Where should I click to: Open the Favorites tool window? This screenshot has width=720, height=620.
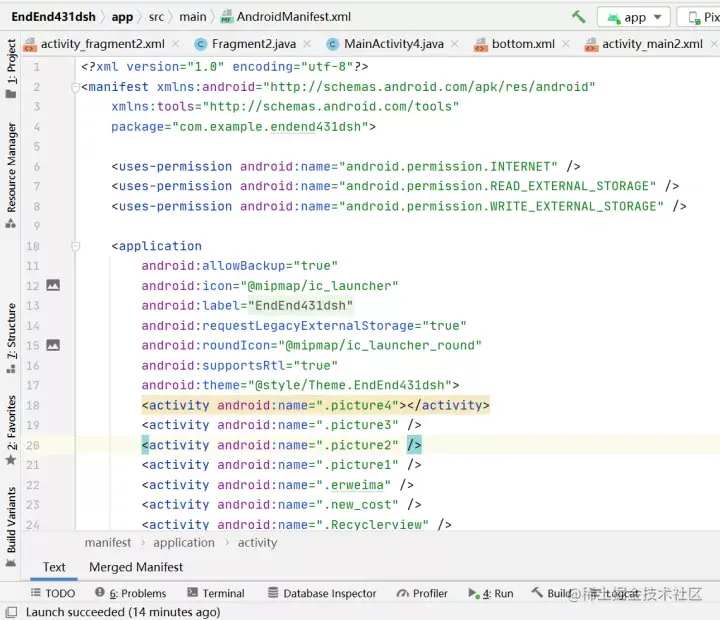pyautogui.click(x=11, y=429)
